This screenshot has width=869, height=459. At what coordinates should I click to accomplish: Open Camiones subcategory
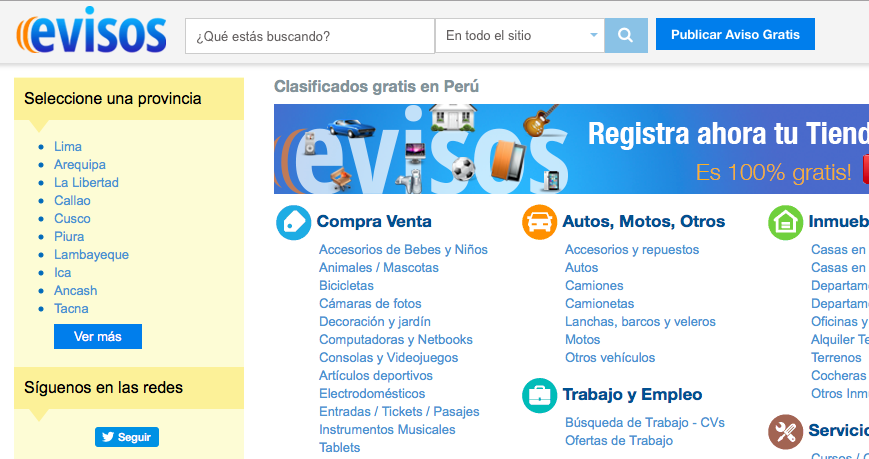pyautogui.click(x=594, y=285)
